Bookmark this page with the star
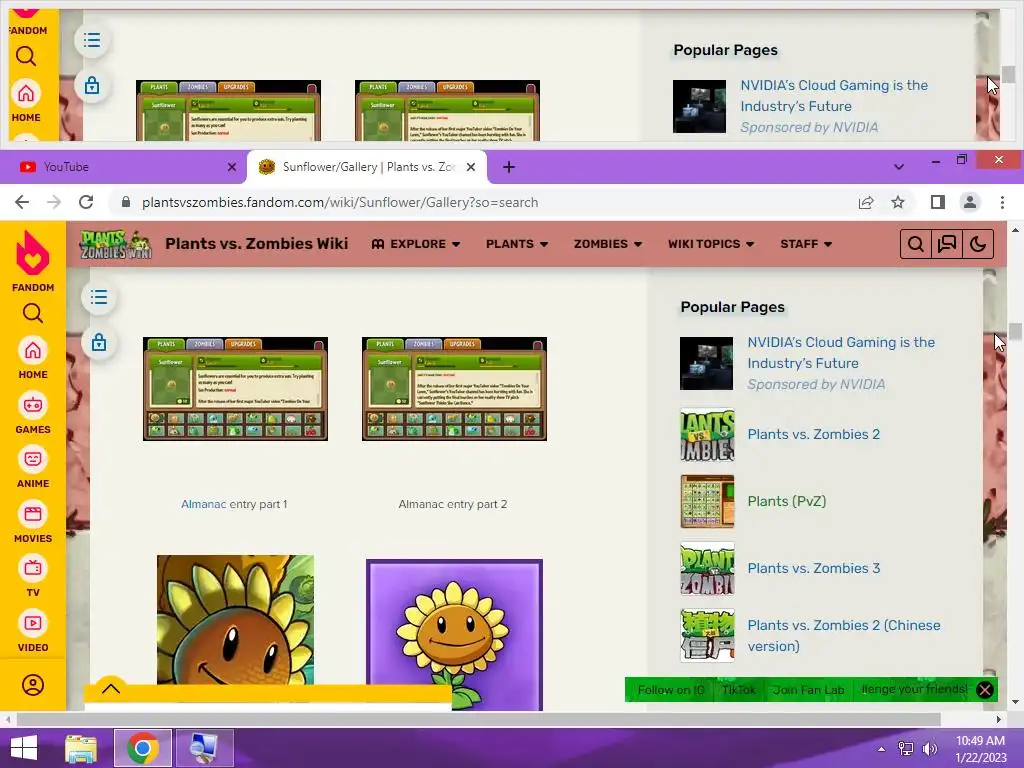Viewport: 1024px width, 768px height. click(898, 202)
